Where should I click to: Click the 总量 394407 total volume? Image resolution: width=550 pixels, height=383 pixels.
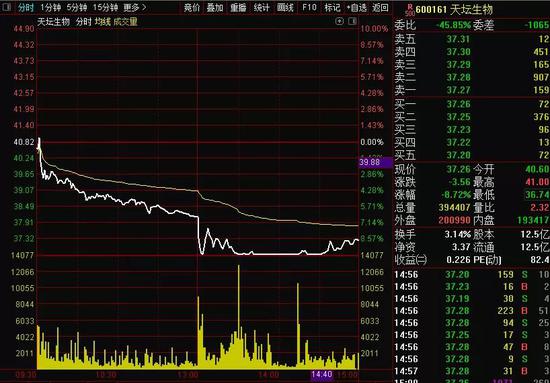455,208
